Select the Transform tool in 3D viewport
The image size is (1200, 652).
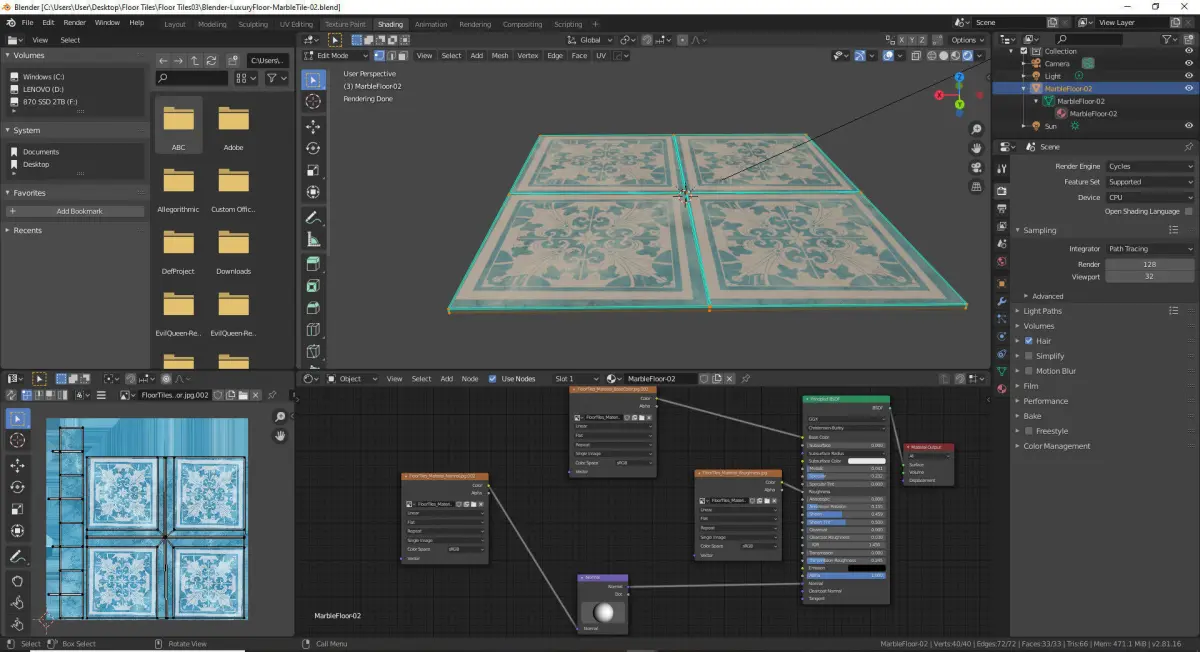click(x=313, y=192)
